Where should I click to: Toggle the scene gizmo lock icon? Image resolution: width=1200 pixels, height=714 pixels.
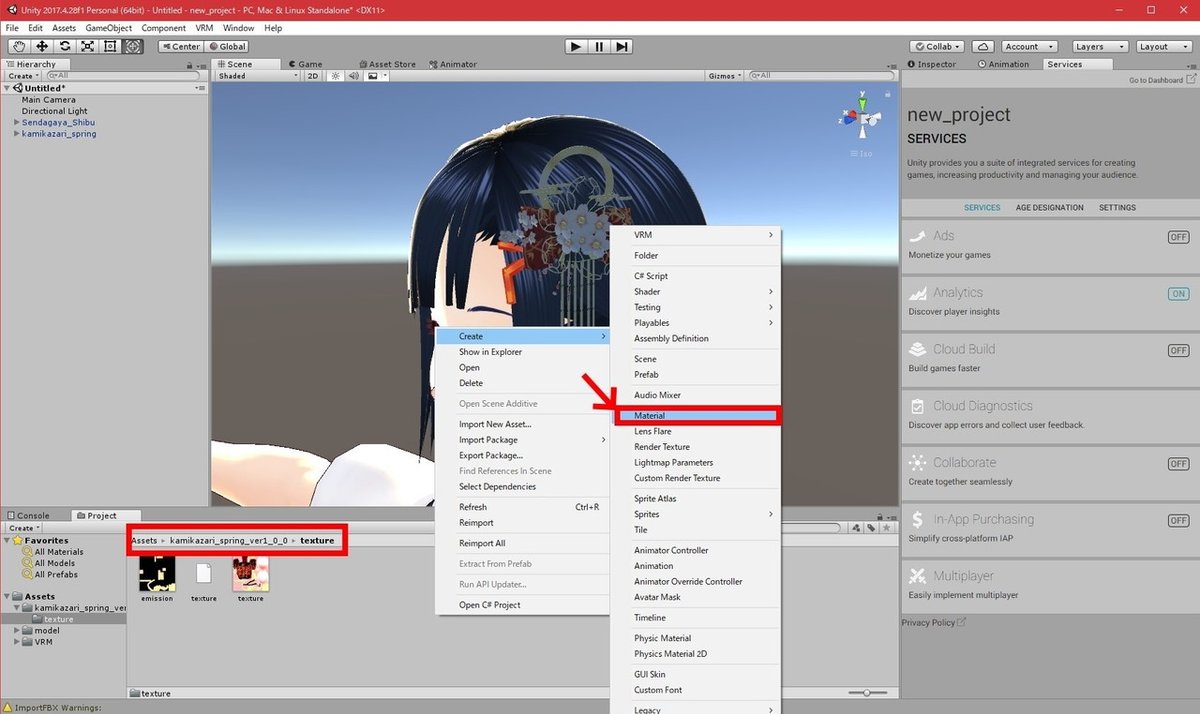pyautogui.click(x=888, y=92)
